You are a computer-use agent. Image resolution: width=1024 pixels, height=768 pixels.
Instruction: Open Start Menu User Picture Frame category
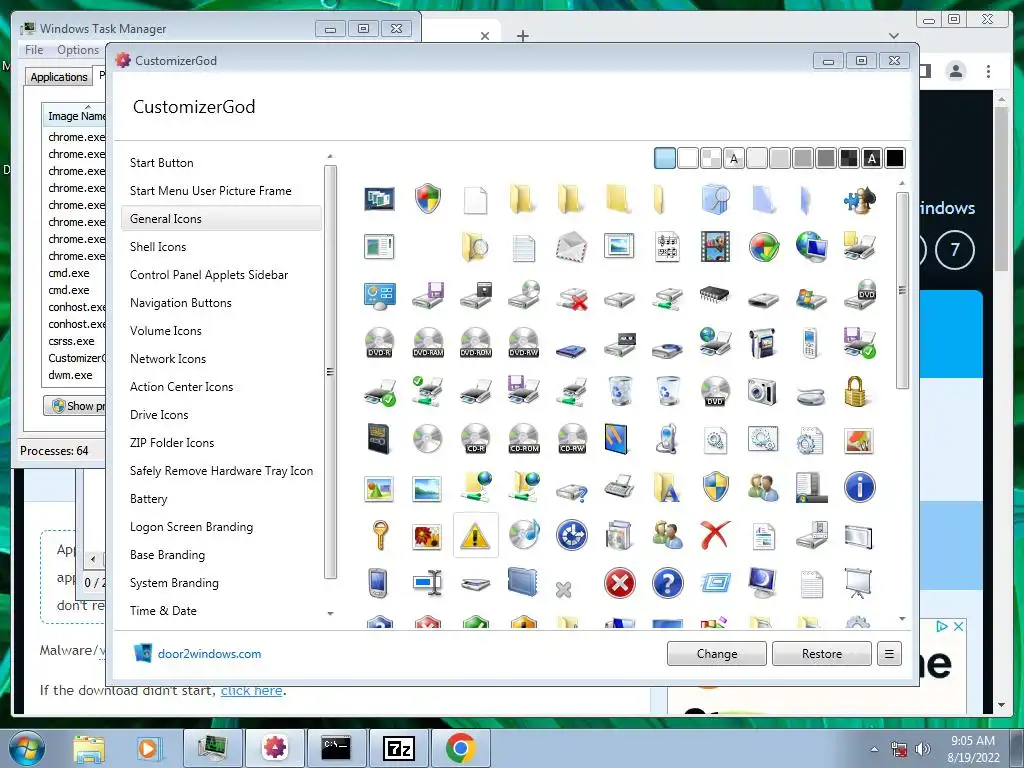tap(210, 191)
